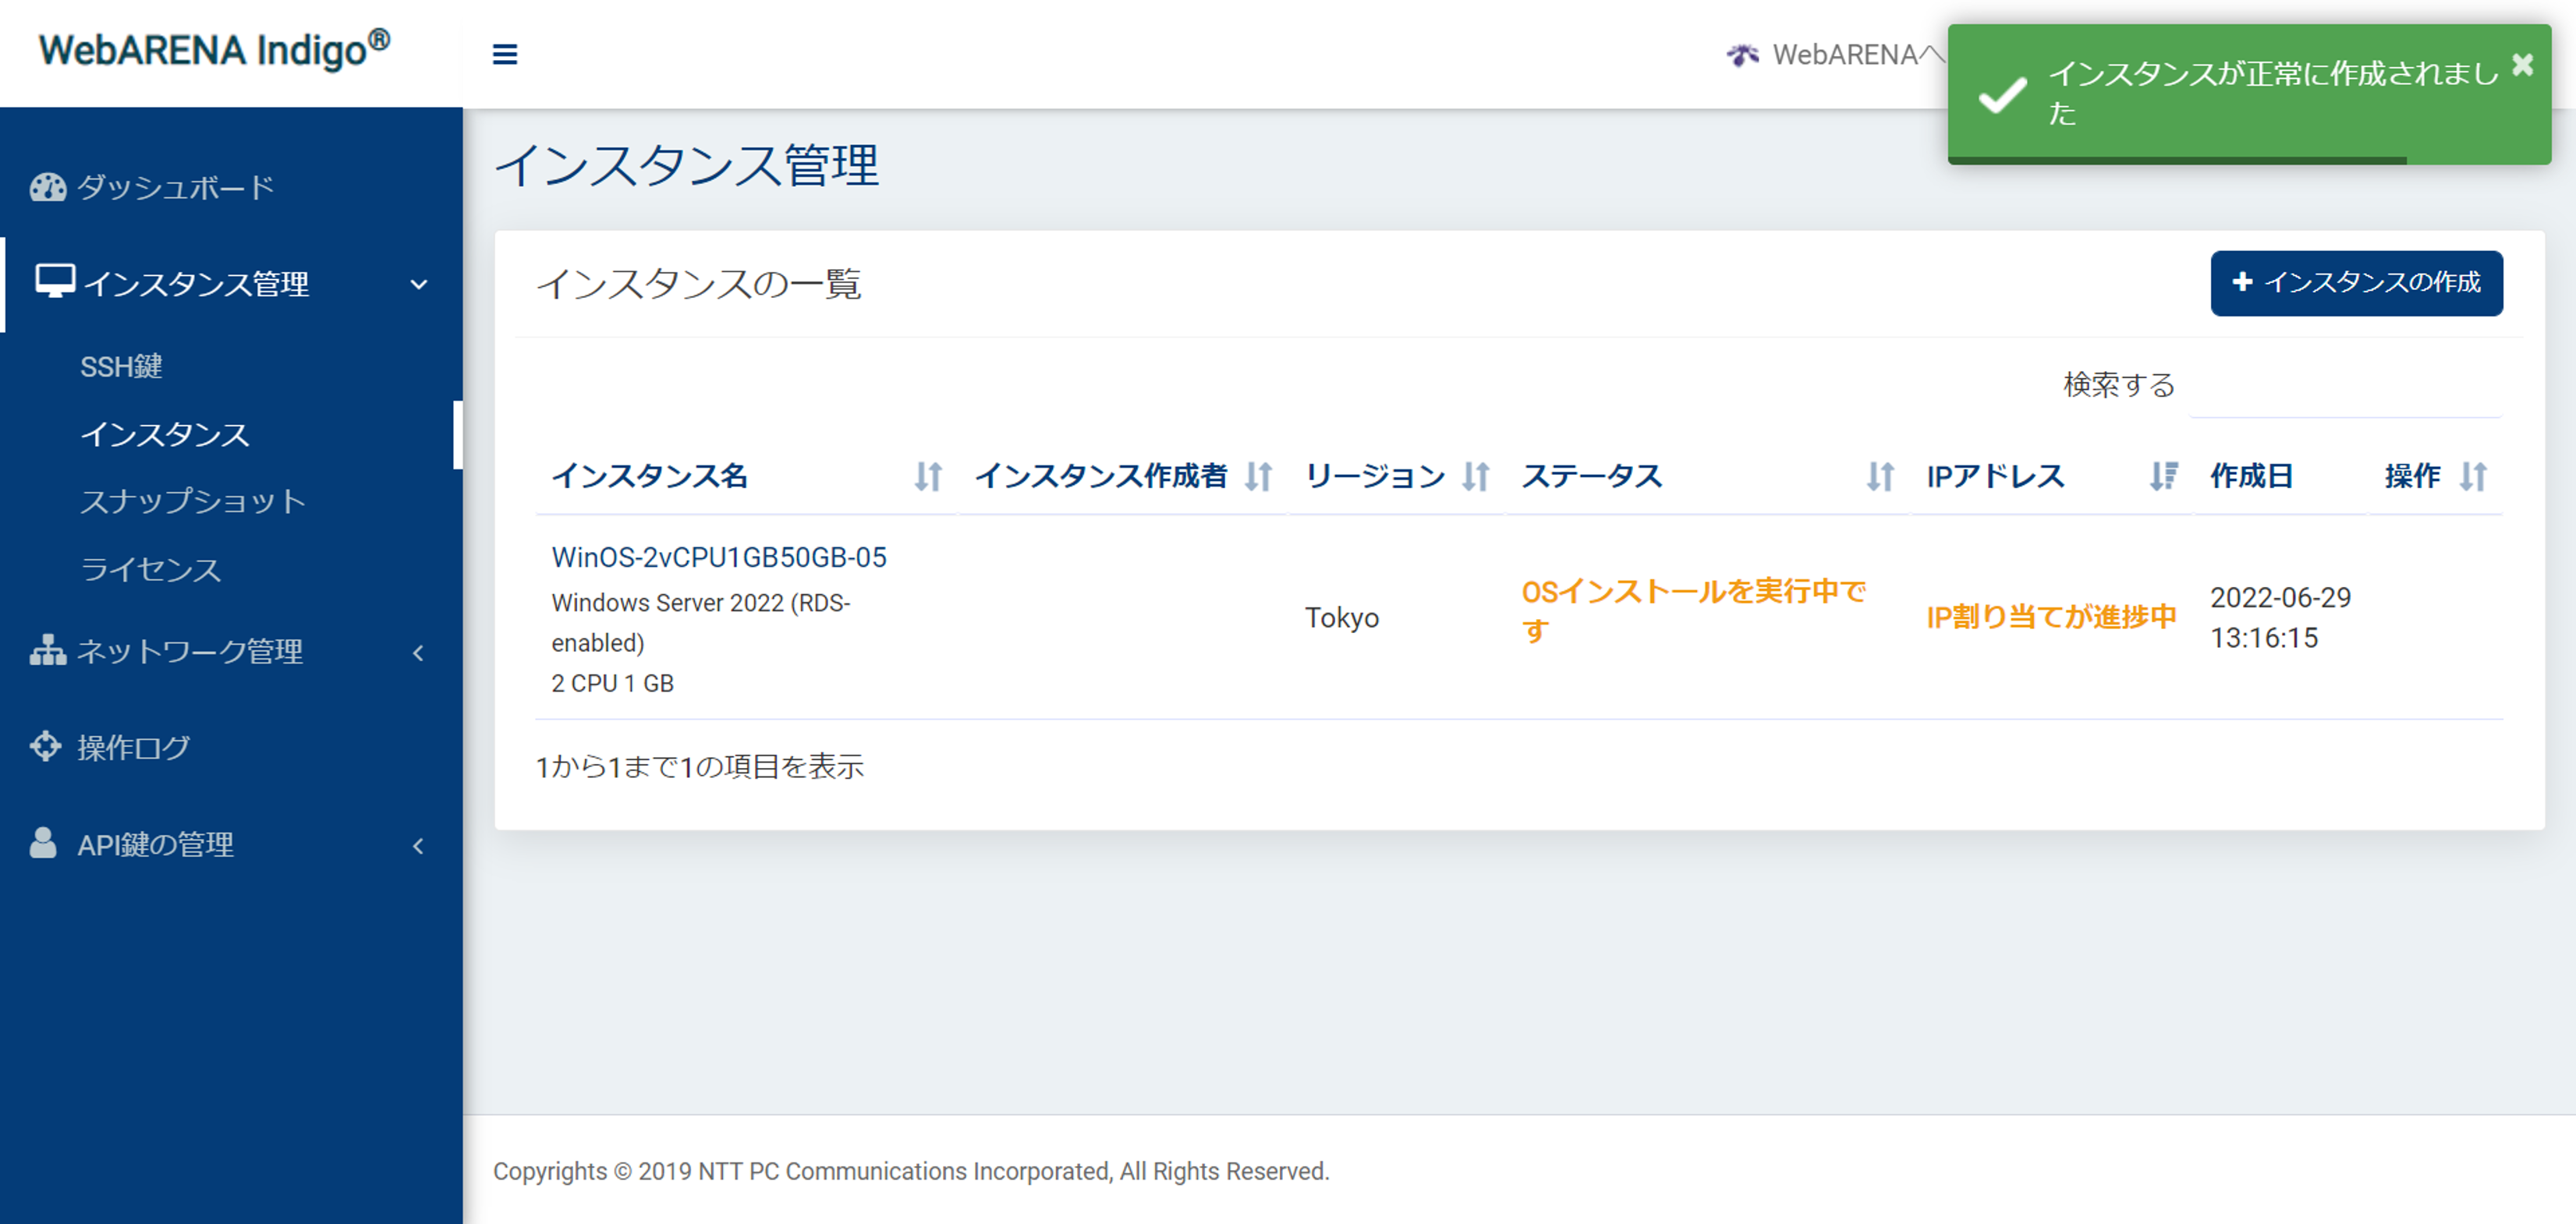The width and height of the screenshot is (2576, 1224).
Task: Click the hamburger menu icon
Action: tap(505, 55)
